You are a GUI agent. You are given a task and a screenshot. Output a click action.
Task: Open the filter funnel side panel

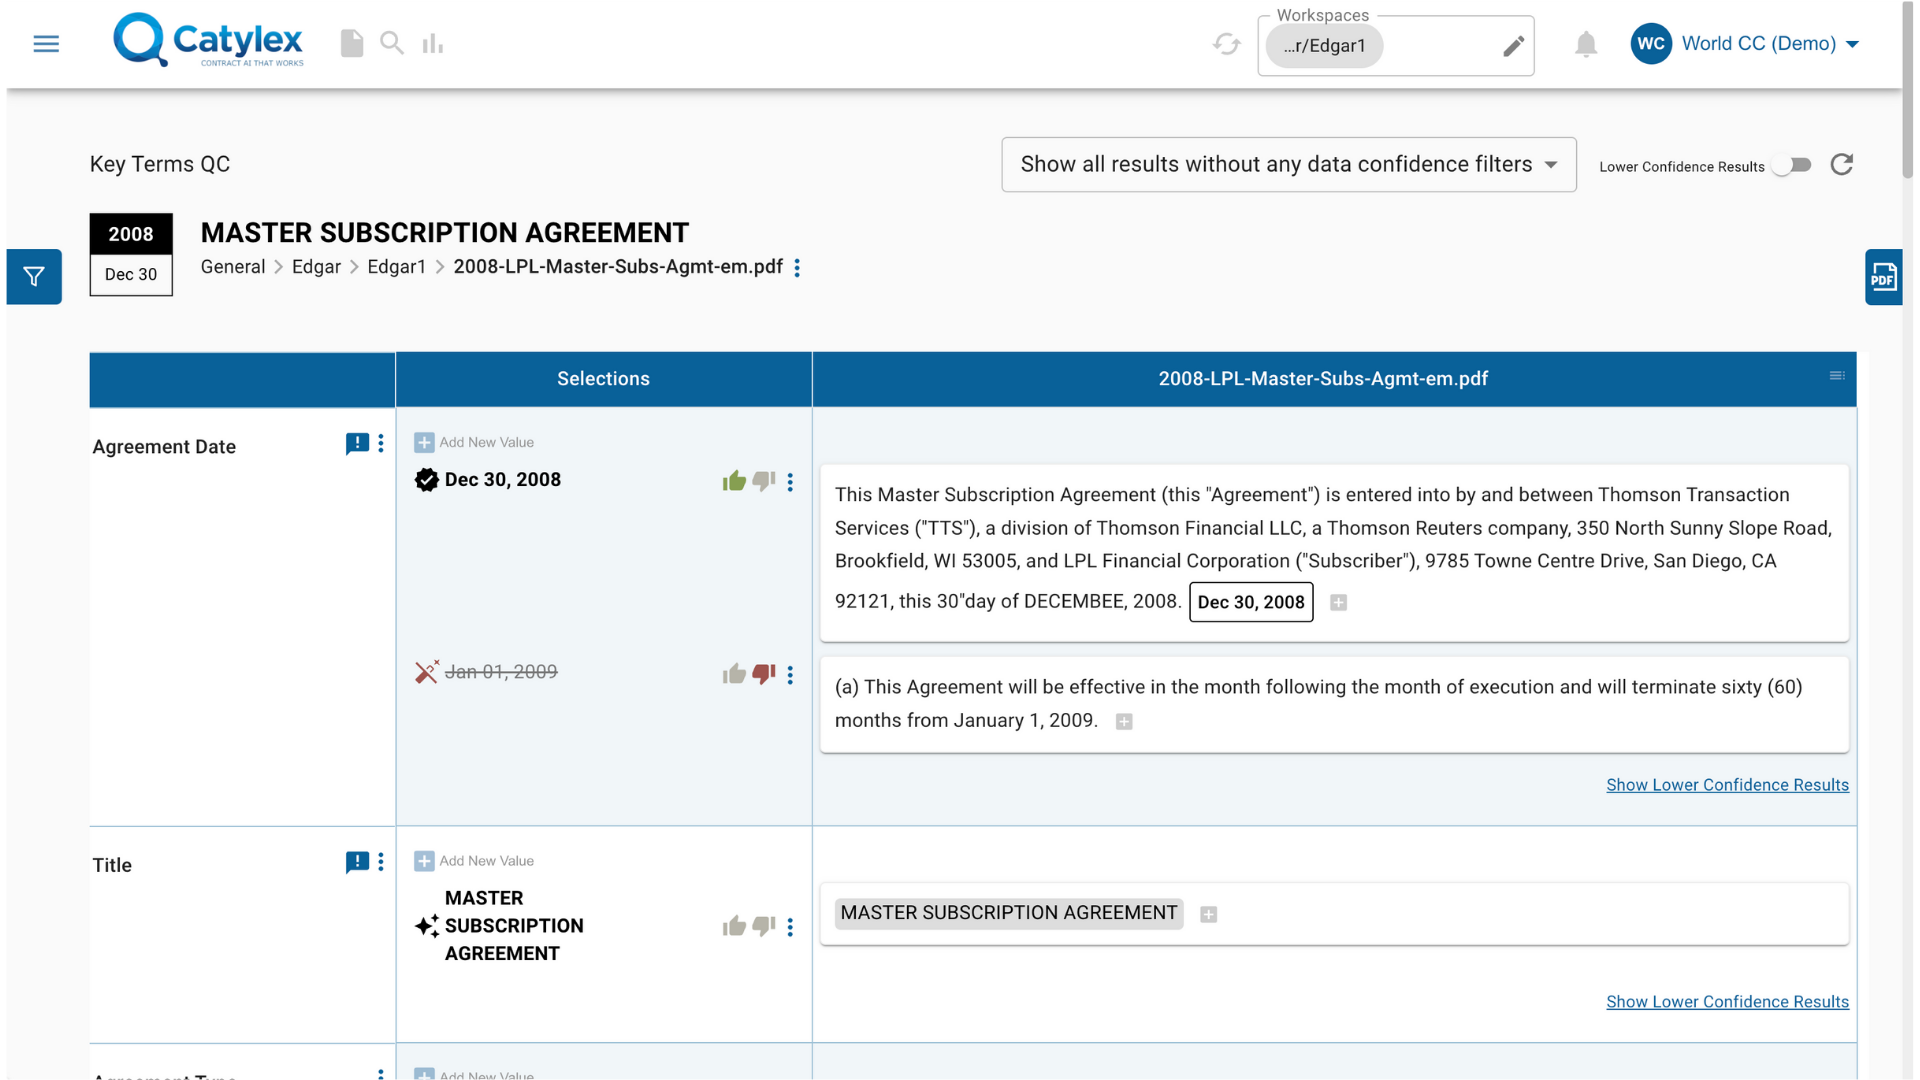[x=34, y=277]
